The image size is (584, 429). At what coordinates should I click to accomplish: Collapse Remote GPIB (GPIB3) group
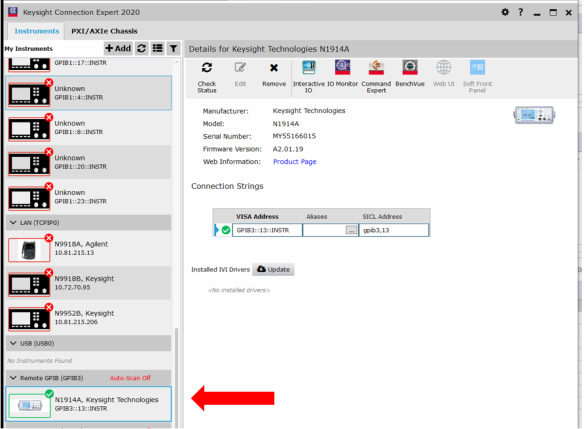pos(13,378)
